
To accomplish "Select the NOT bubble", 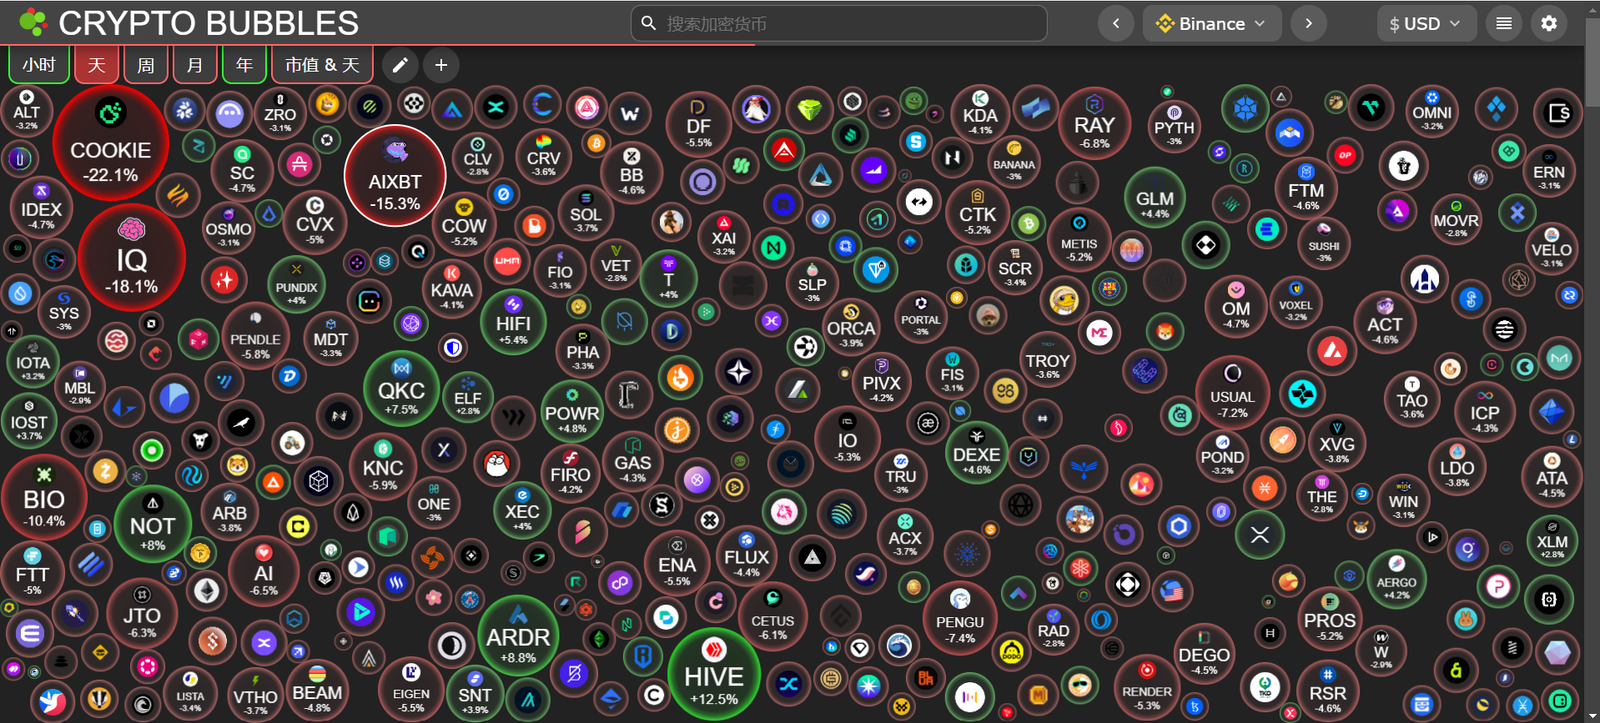I will [x=153, y=524].
